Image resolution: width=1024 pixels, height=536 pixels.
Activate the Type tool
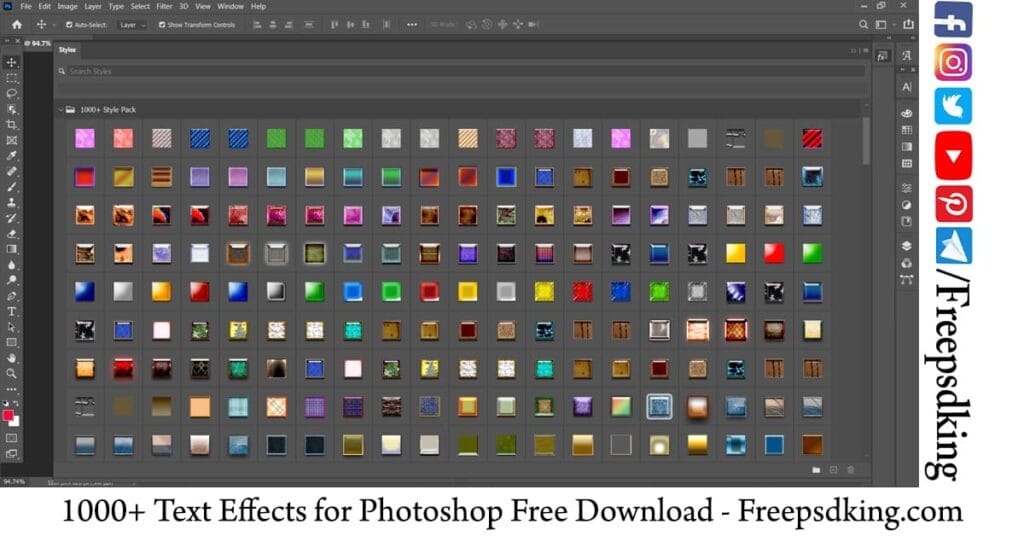tap(12, 311)
